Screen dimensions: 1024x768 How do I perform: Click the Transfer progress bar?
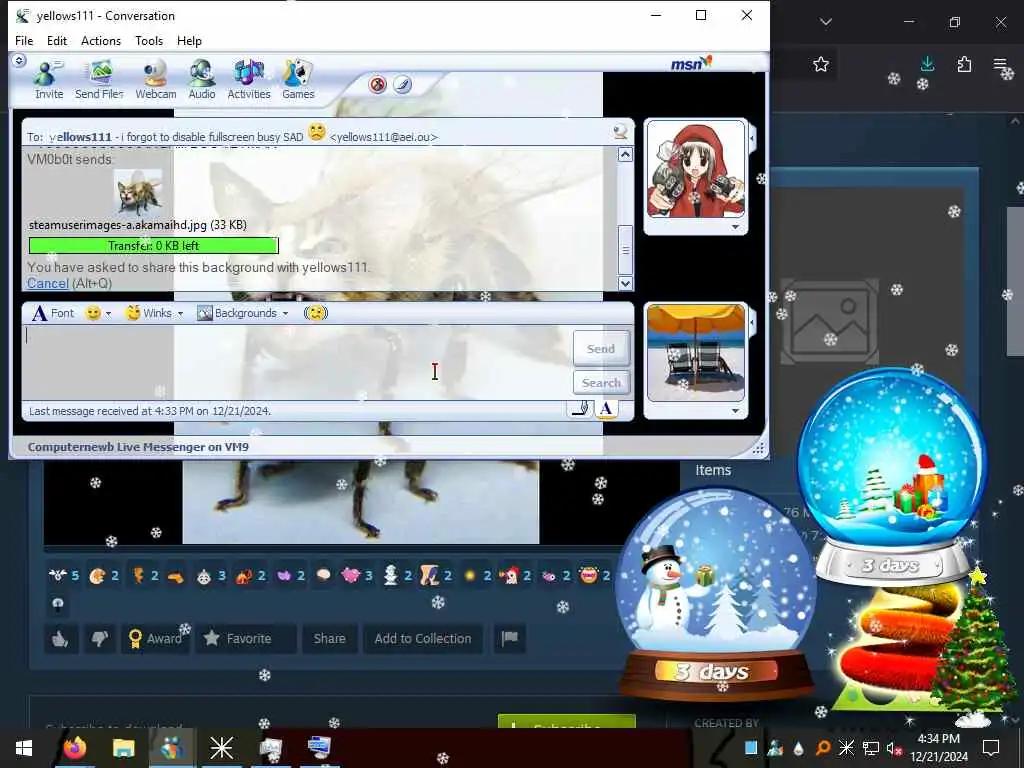coord(153,246)
